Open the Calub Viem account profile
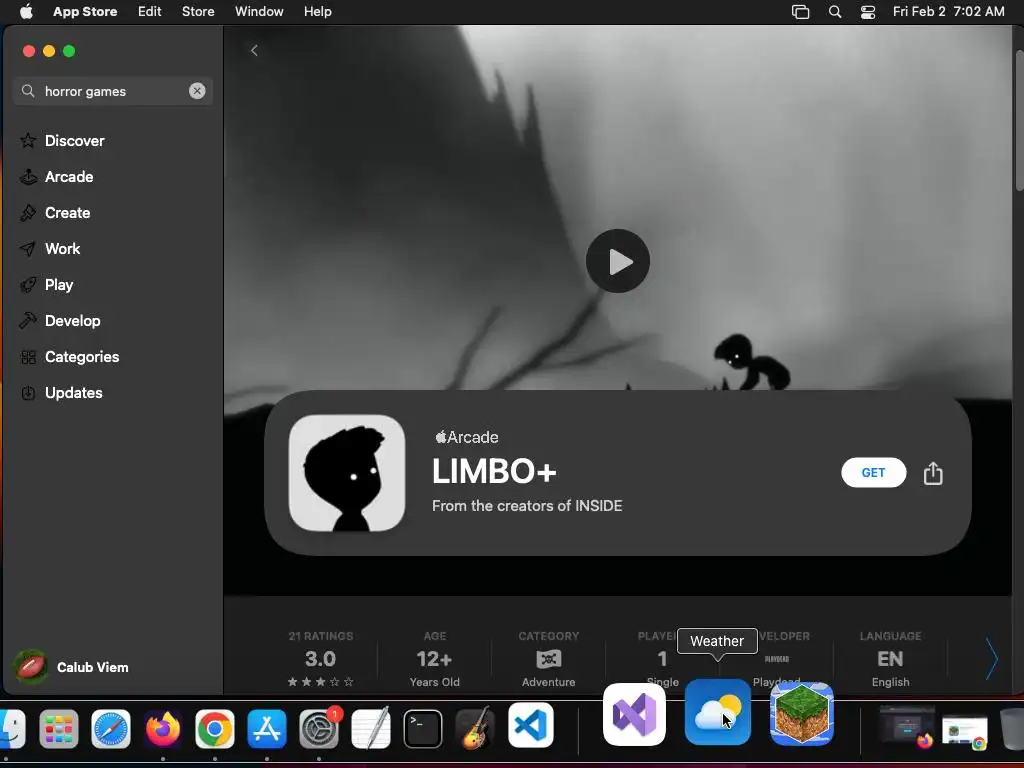 tap(72, 667)
